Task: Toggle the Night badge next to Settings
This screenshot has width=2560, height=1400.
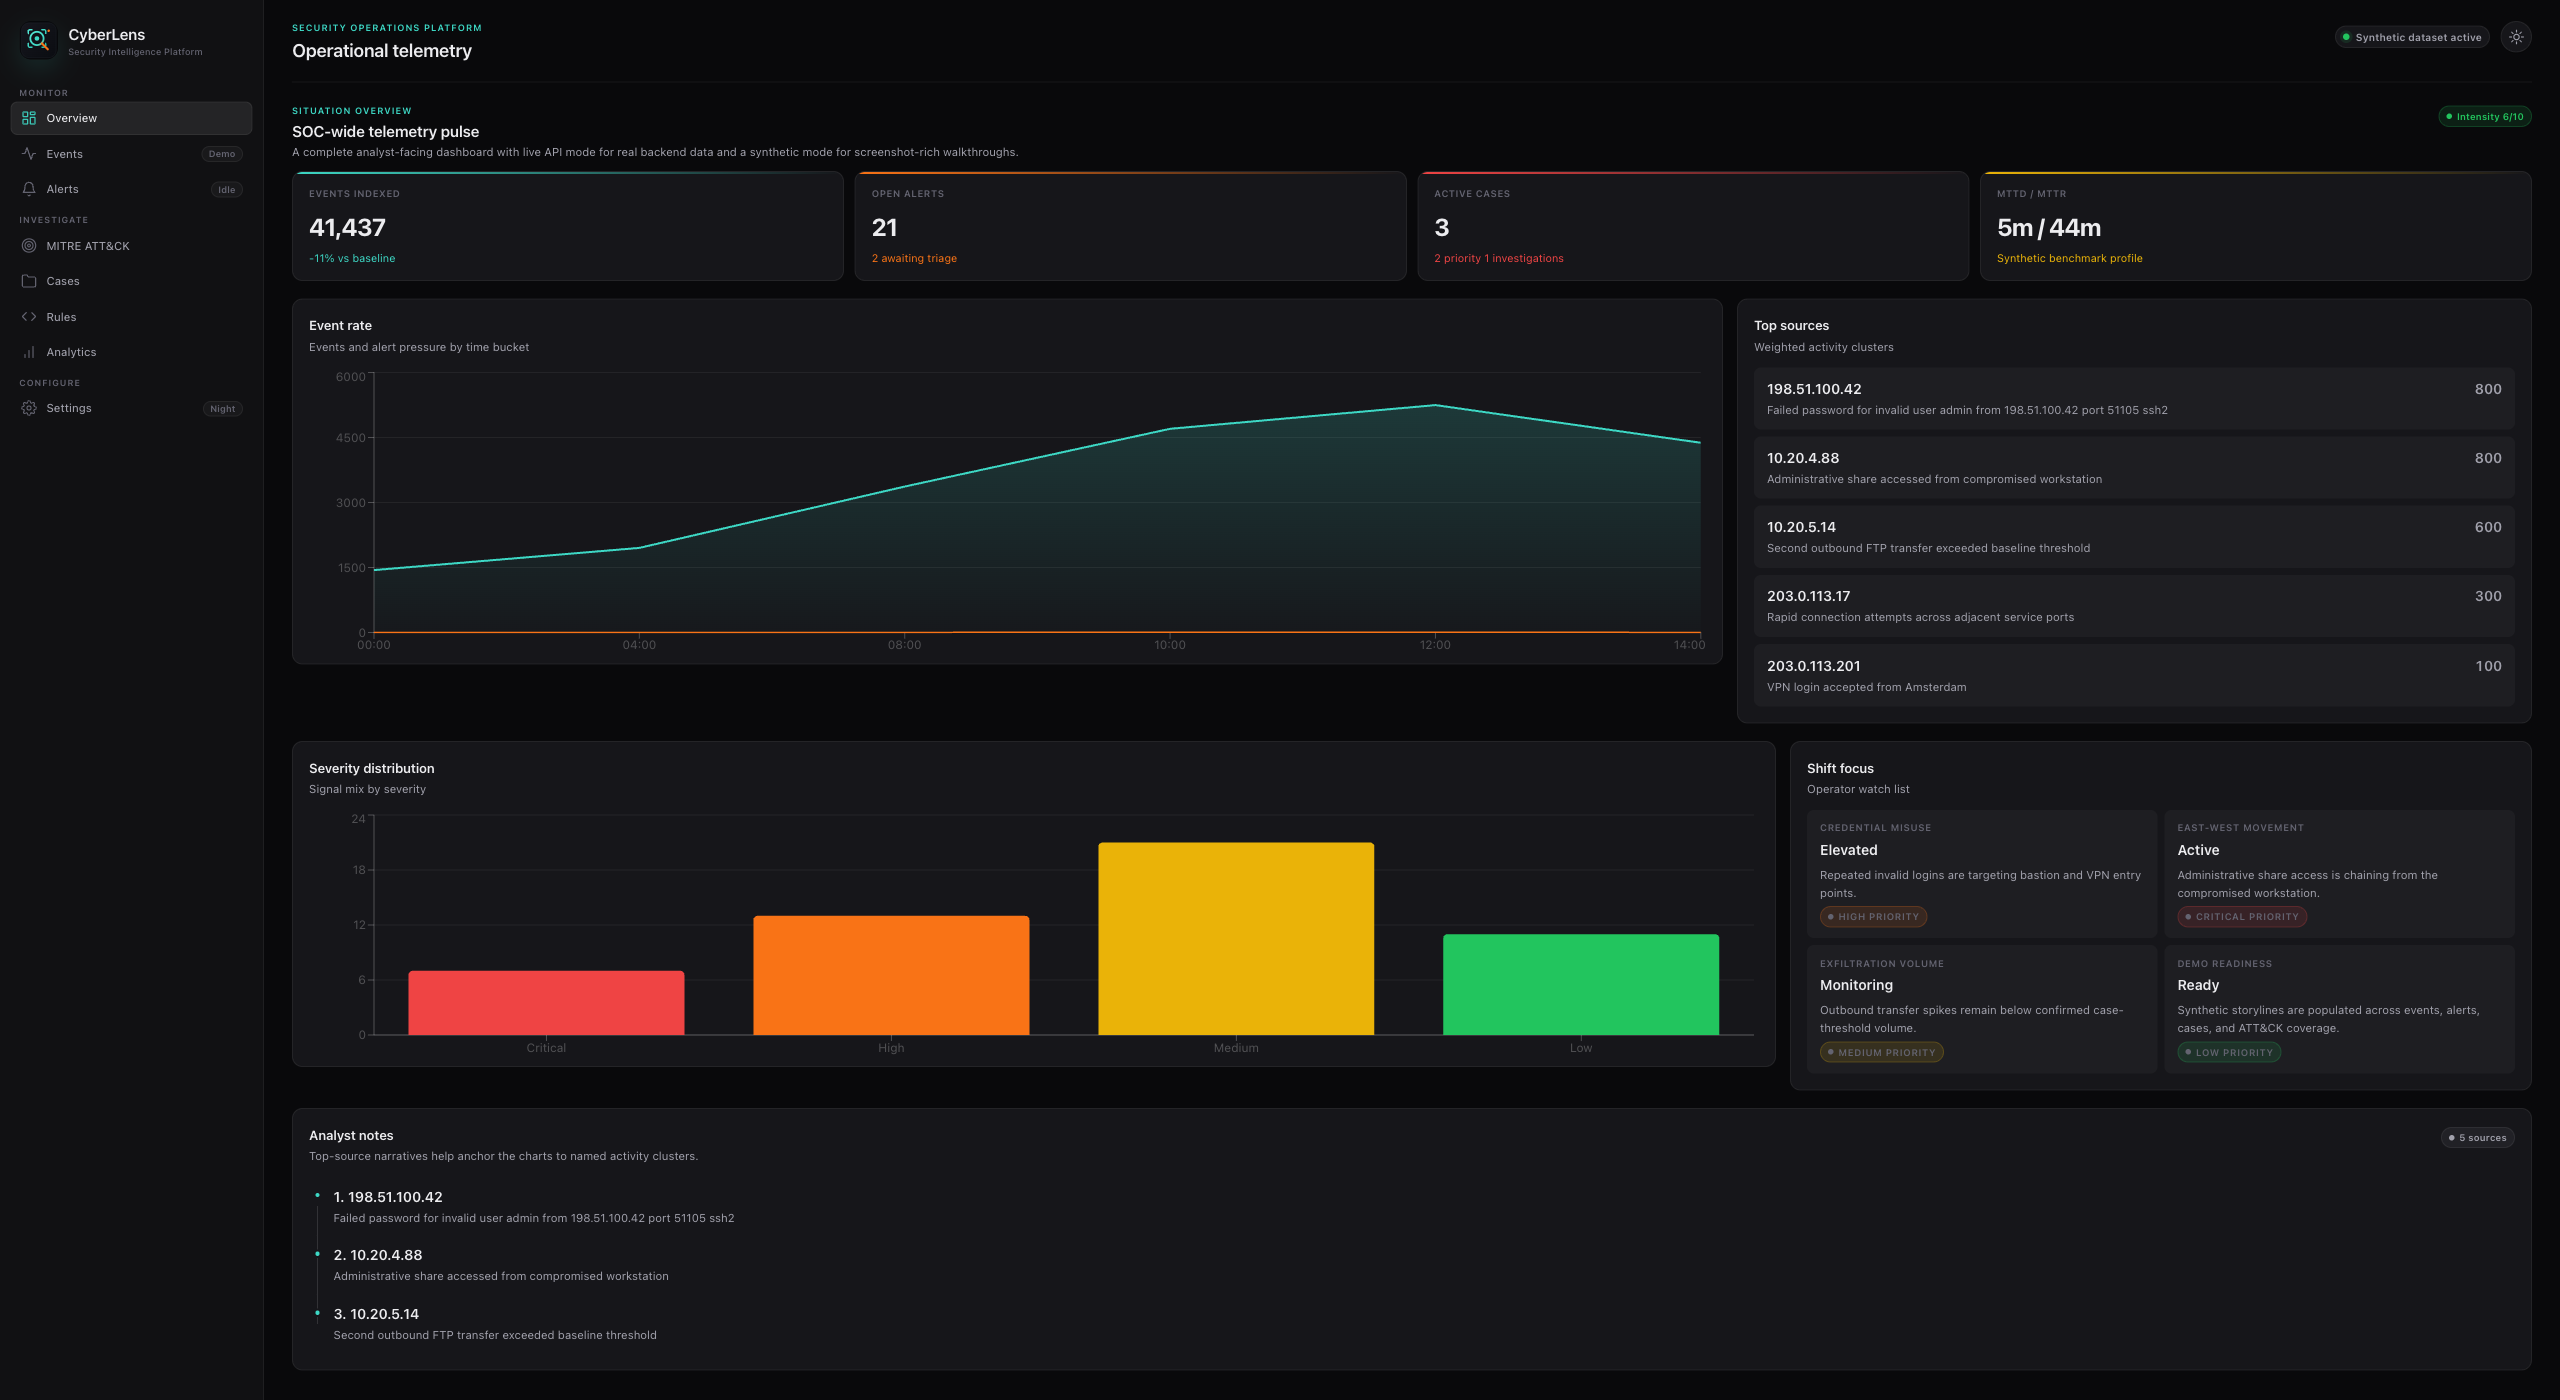Action: click(x=223, y=408)
